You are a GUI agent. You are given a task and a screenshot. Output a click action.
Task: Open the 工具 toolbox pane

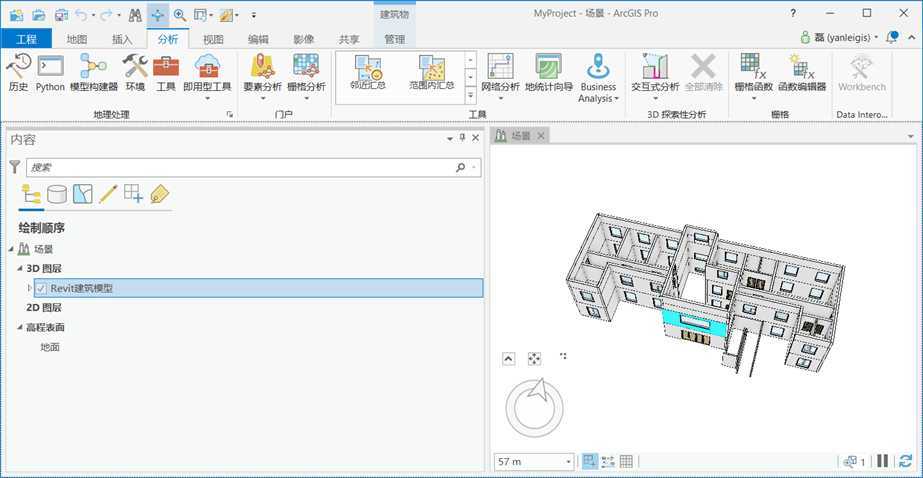(x=166, y=72)
